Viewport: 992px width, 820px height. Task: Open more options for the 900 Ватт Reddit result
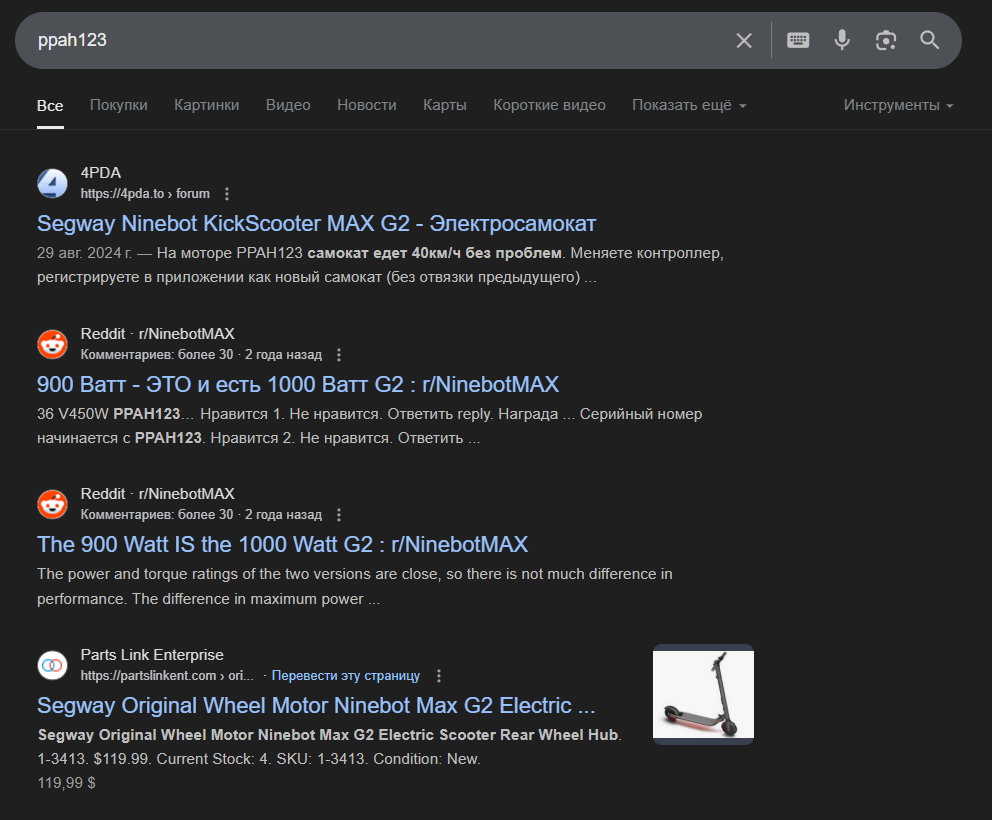(x=339, y=355)
